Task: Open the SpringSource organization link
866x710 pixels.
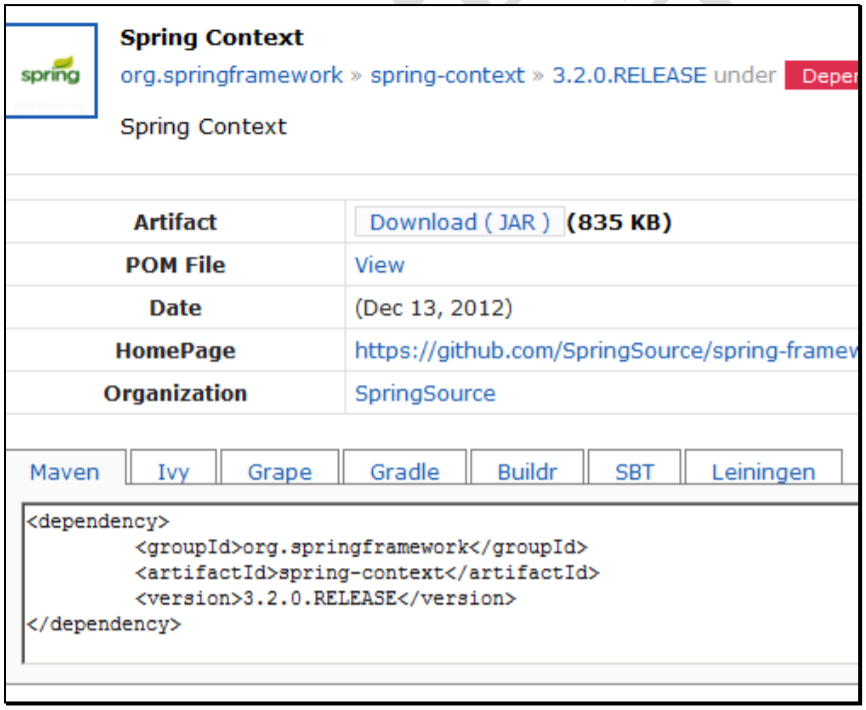Action: (x=425, y=394)
